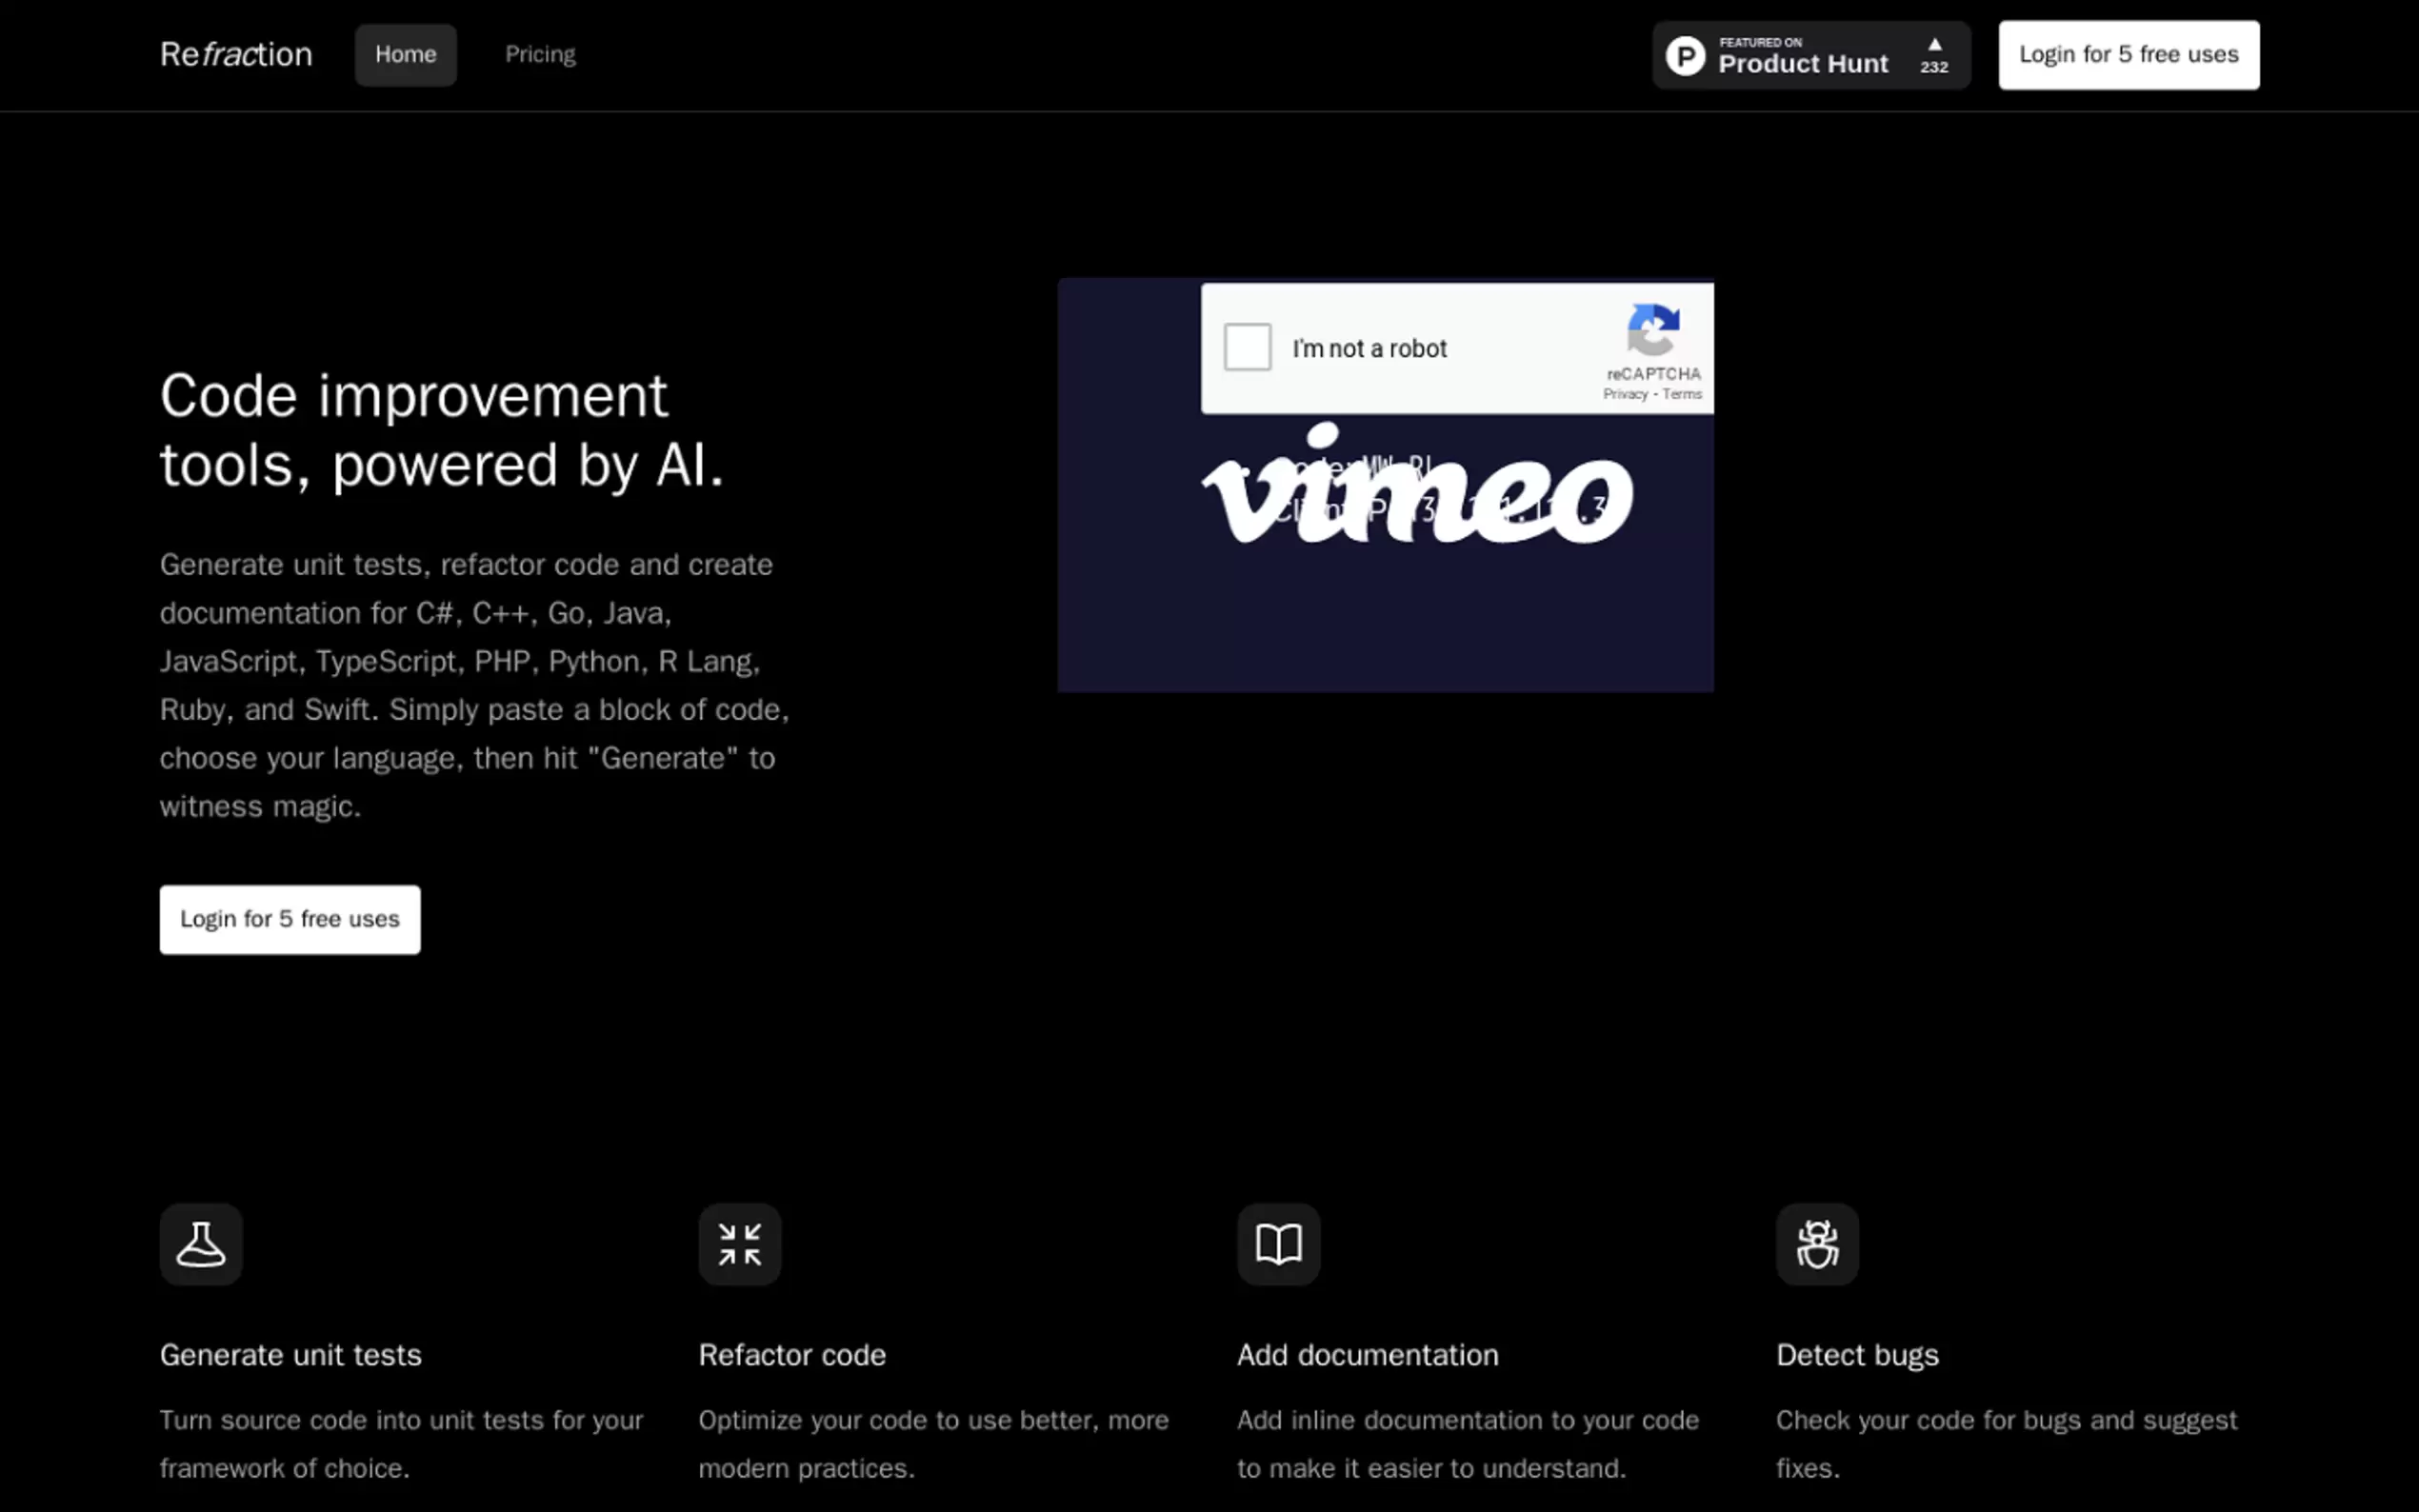
Task: Click the Product Hunt upvote triangle
Action: (x=1934, y=45)
